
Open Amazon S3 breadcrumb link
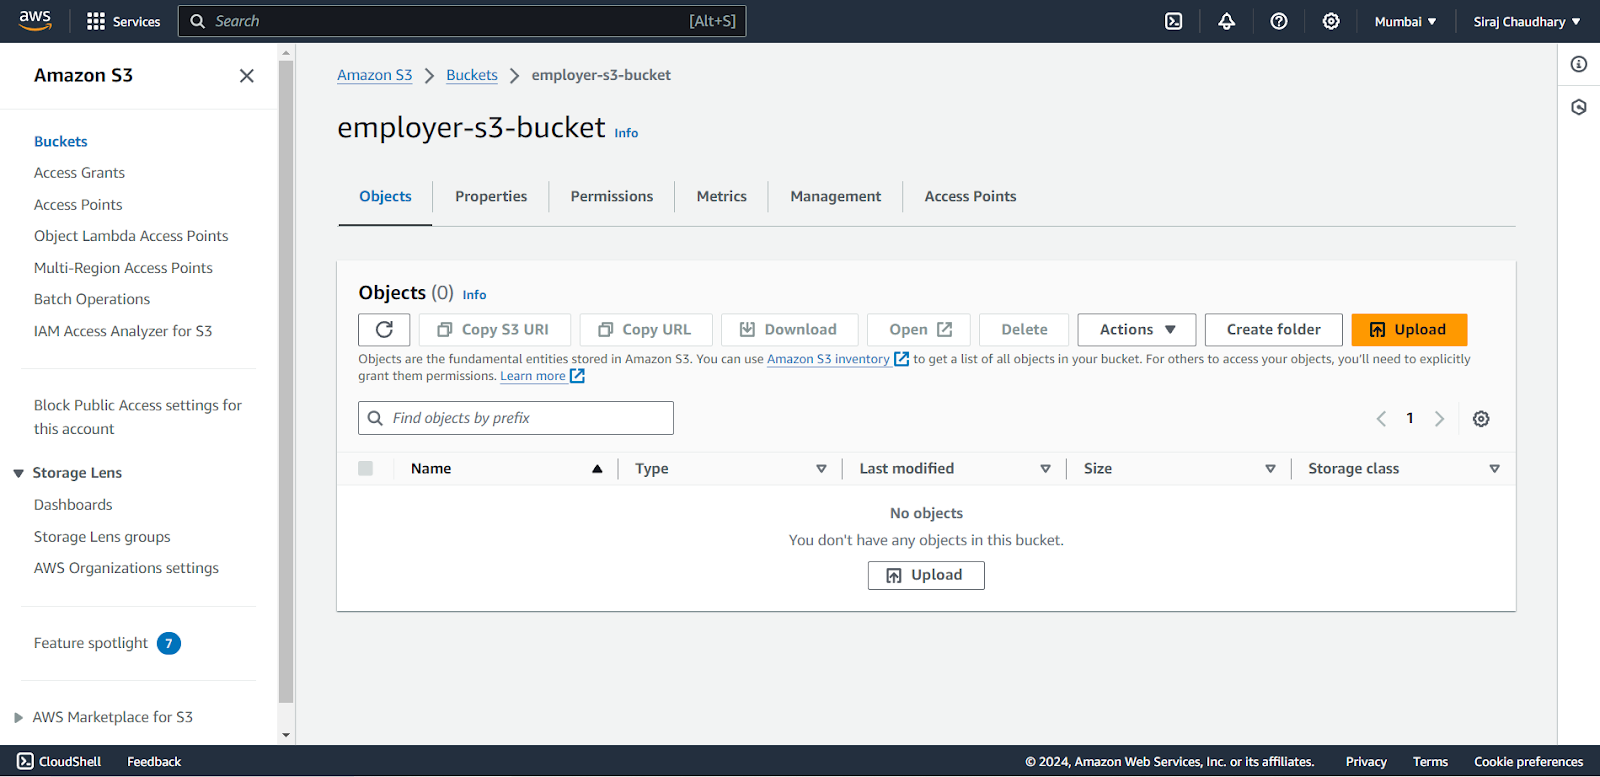[375, 75]
